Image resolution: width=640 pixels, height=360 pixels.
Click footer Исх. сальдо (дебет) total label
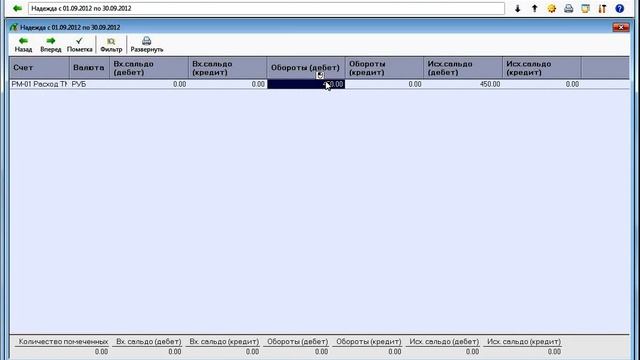coord(444,342)
